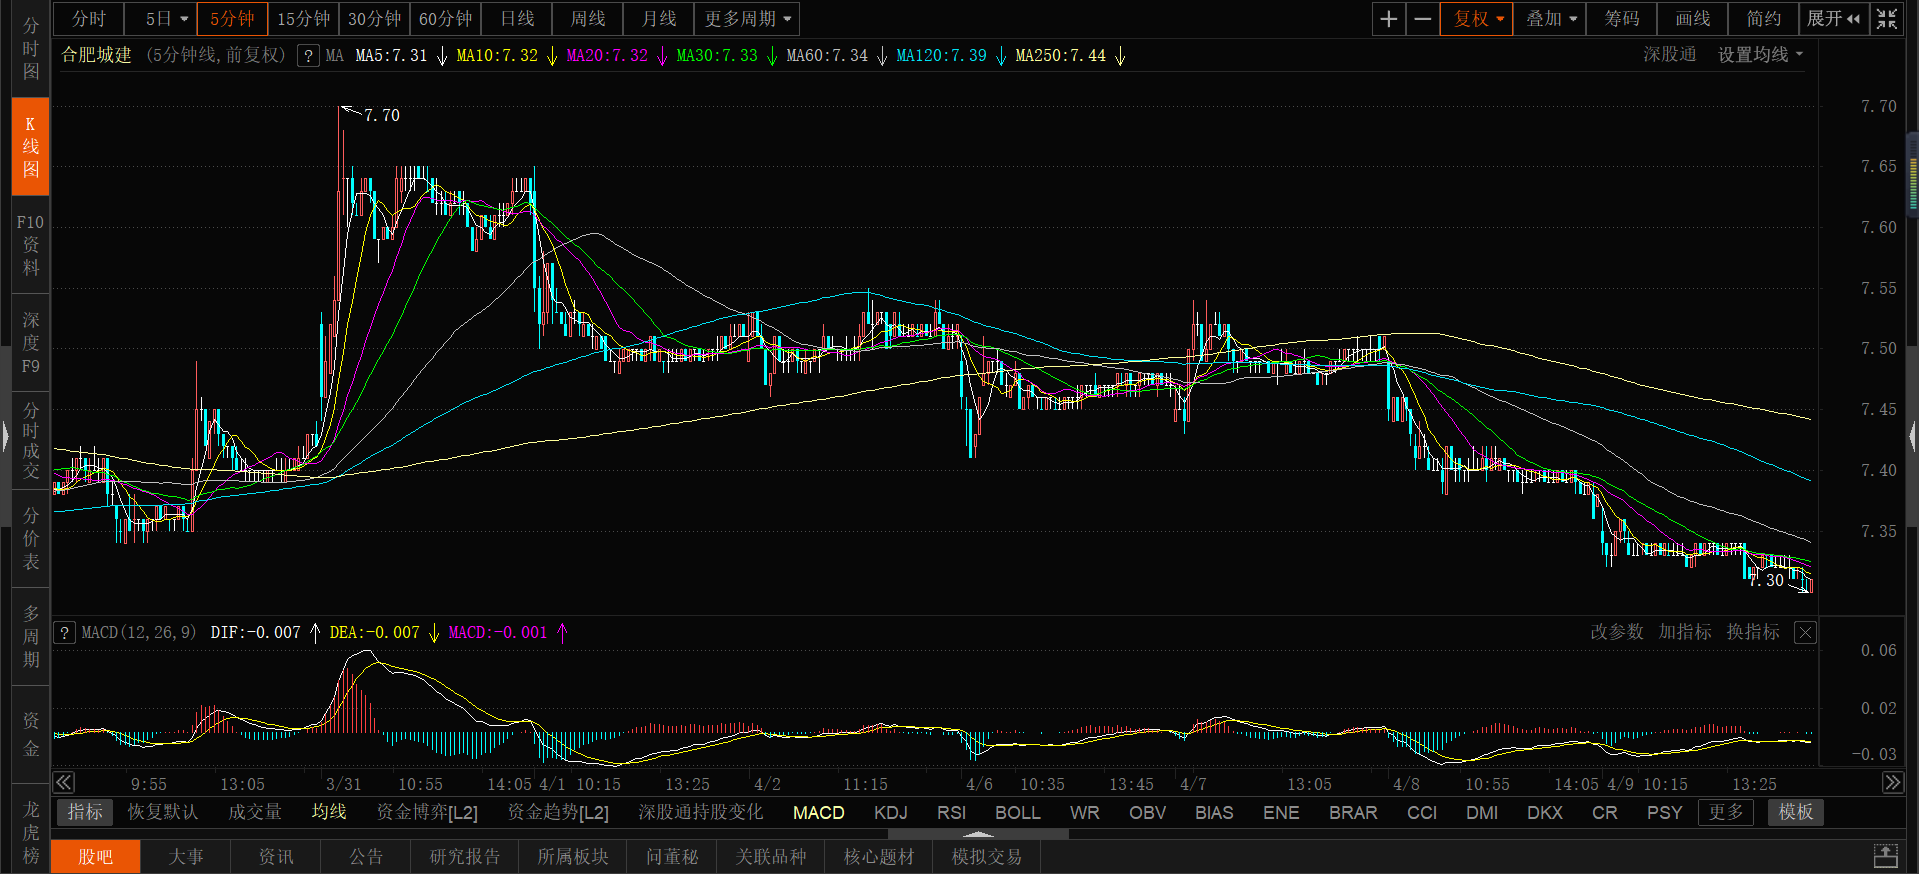
Task: Click 更多 indicators button
Action: 1725,812
